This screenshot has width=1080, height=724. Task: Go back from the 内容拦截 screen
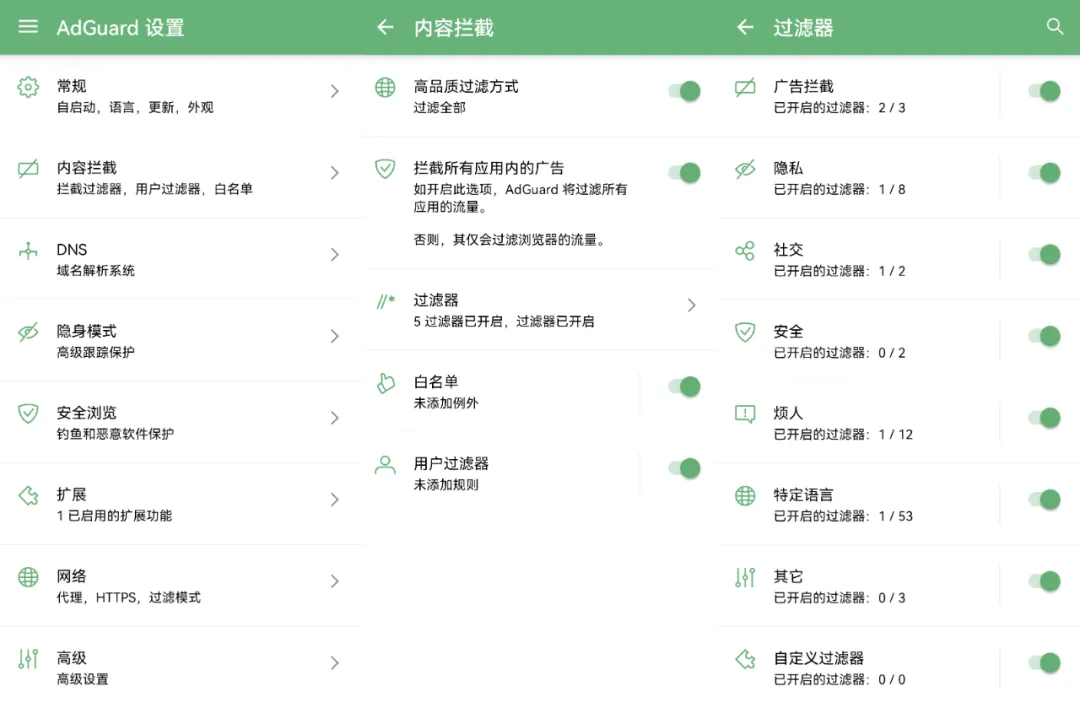(385, 27)
